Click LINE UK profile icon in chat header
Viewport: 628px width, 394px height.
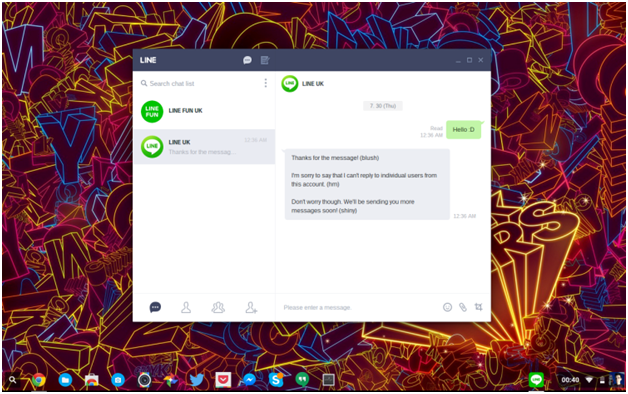coord(290,83)
